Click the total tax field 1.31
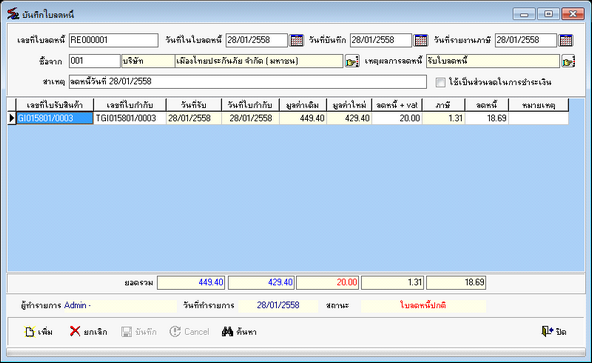Viewport: 592px width, 363px height. pos(393,283)
